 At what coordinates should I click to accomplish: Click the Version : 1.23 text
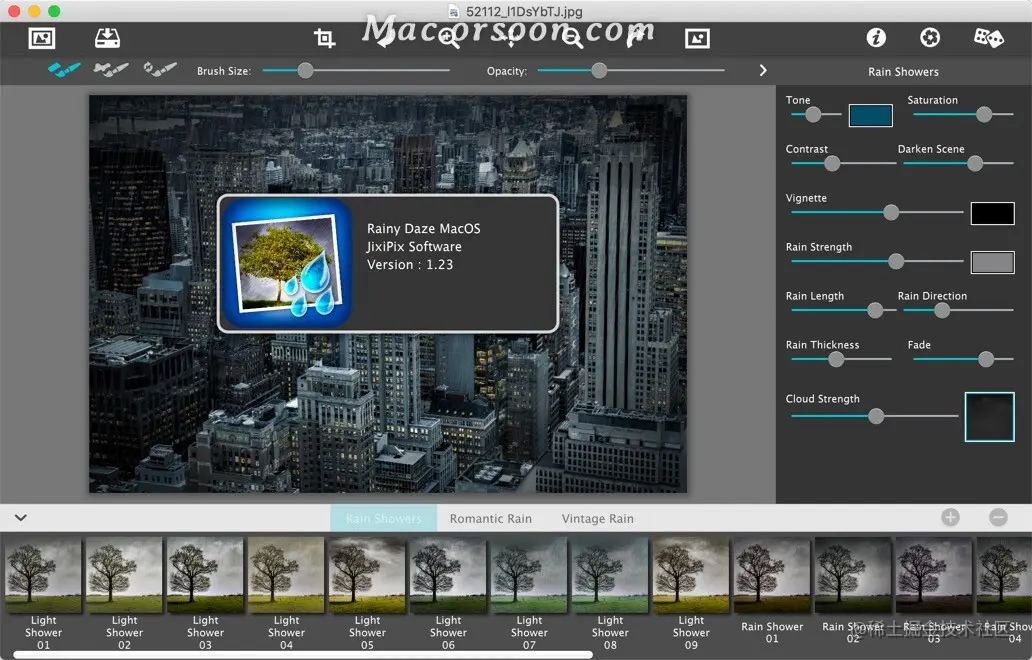(410, 265)
